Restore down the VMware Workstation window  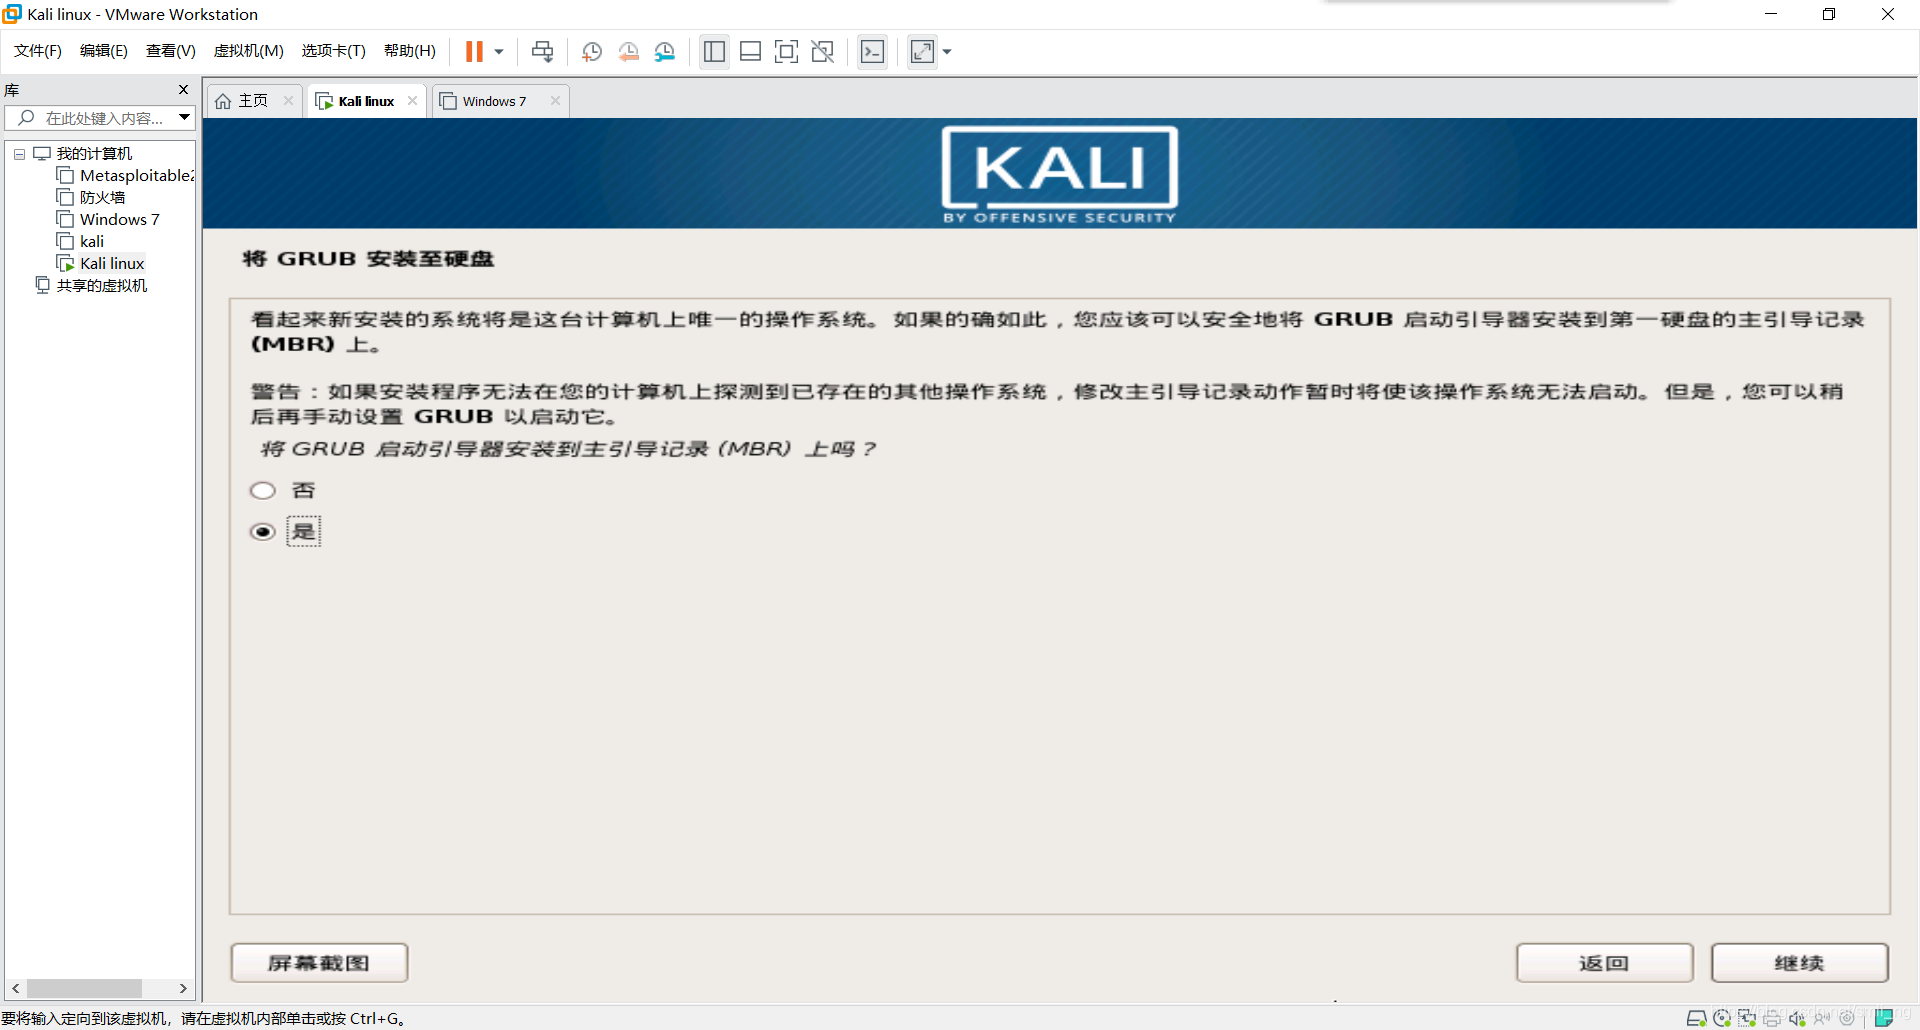point(1829,14)
